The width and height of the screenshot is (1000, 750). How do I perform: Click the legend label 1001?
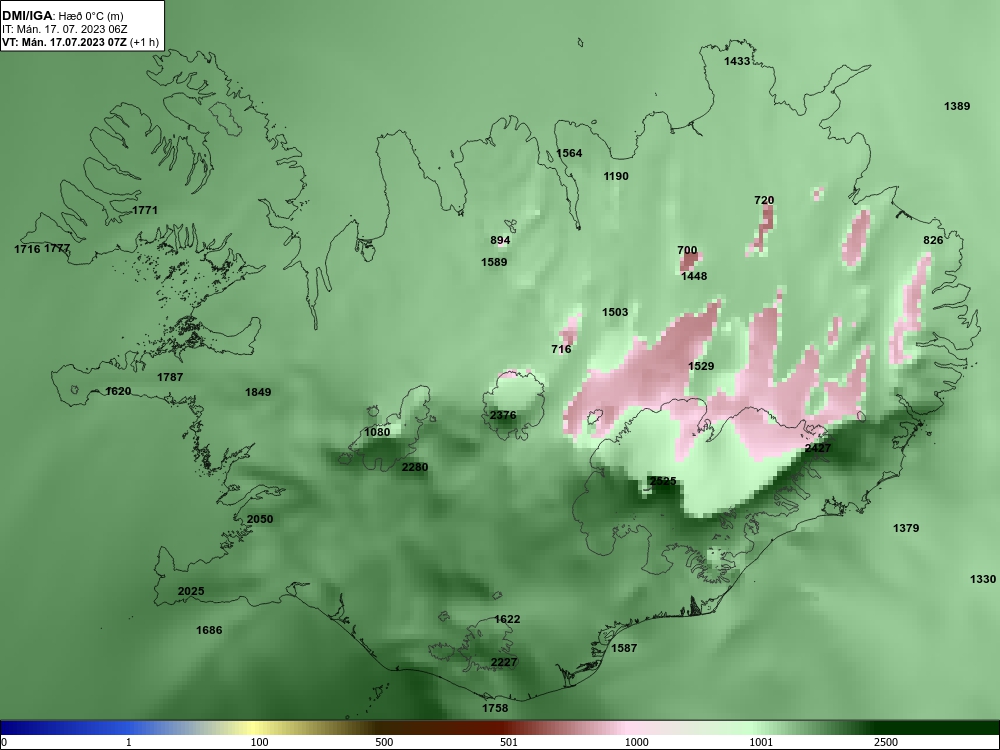tap(761, 742)
